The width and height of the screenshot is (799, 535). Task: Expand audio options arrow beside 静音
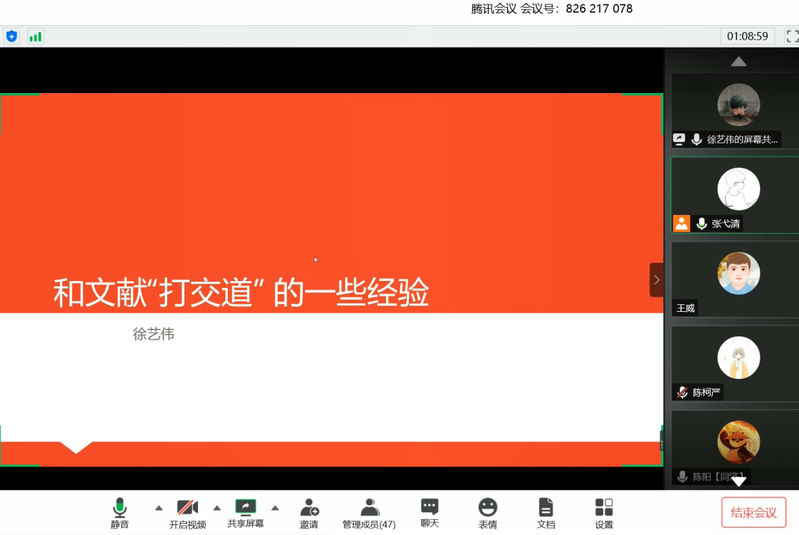pyautogui.click(x=158, y=508)
